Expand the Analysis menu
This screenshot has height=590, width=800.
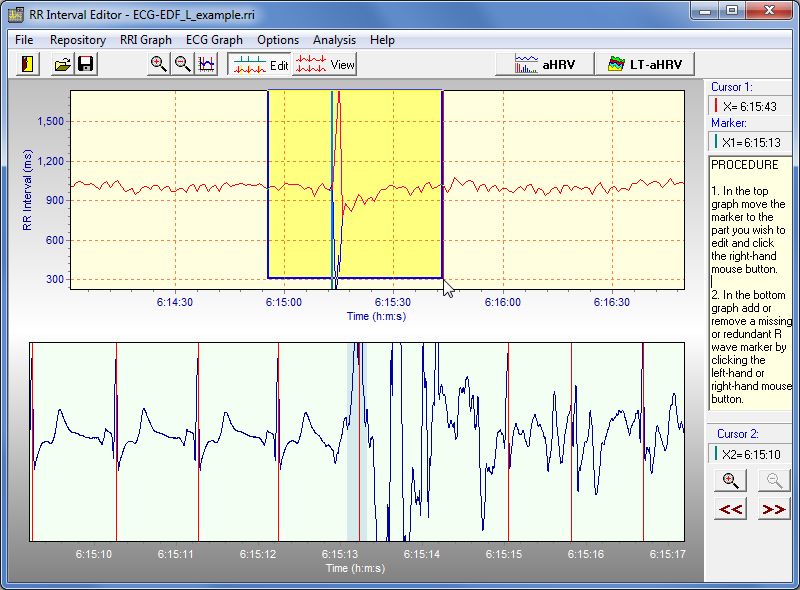coord(334,40)
